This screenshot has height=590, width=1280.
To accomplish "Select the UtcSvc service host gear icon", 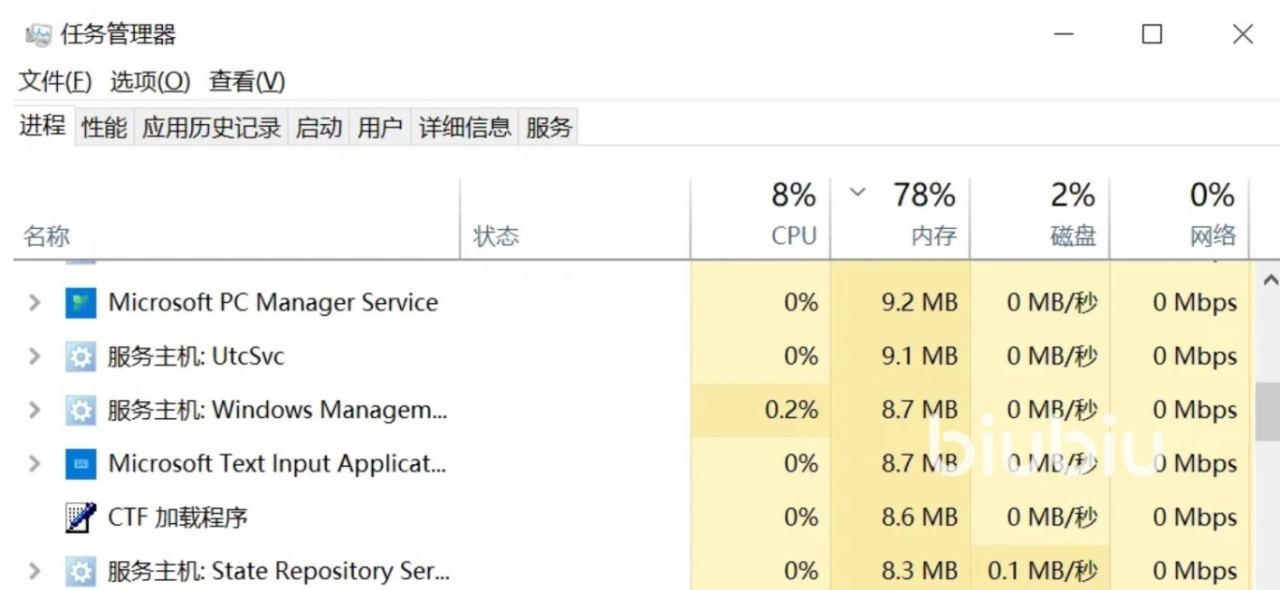I will pos(81,357).
